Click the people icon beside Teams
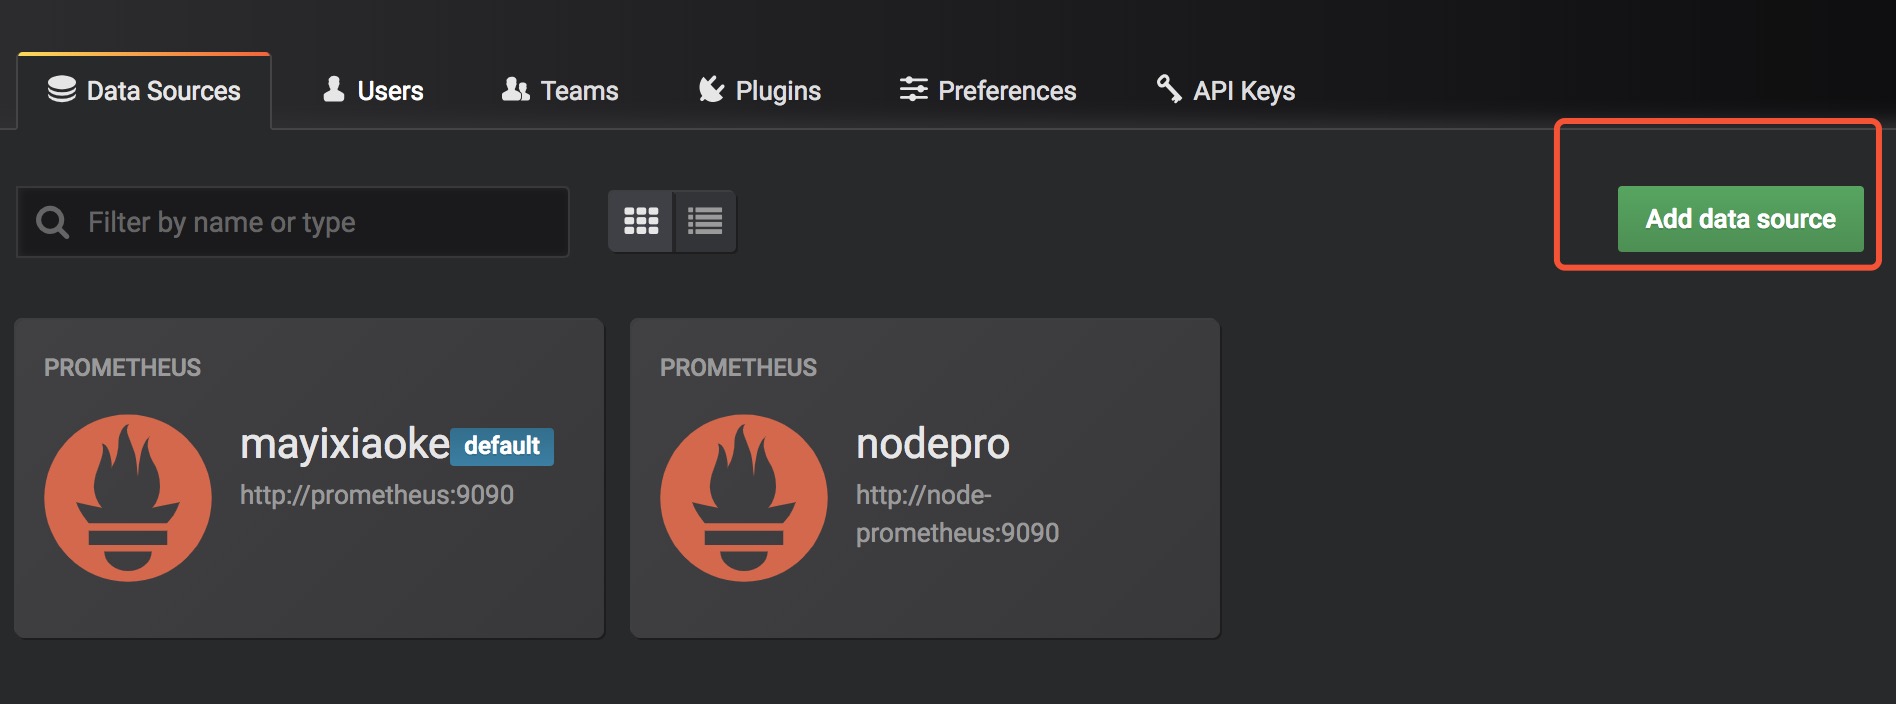Image resolution: width=1896 pixels, height=704 pixels. (515, 89)
